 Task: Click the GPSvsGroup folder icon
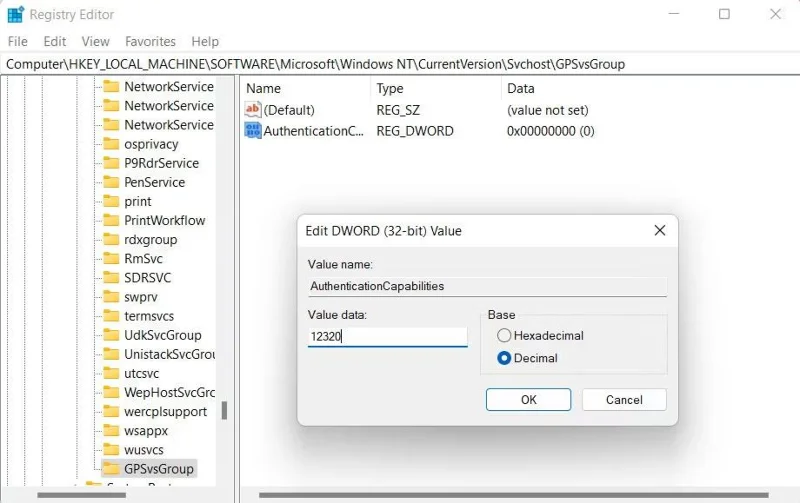pyautogui.click(x=111, y=468)
